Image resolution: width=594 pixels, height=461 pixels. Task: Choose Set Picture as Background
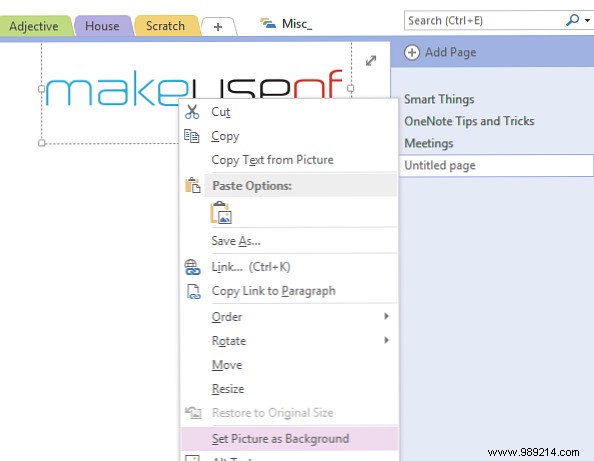click(289, 439)
